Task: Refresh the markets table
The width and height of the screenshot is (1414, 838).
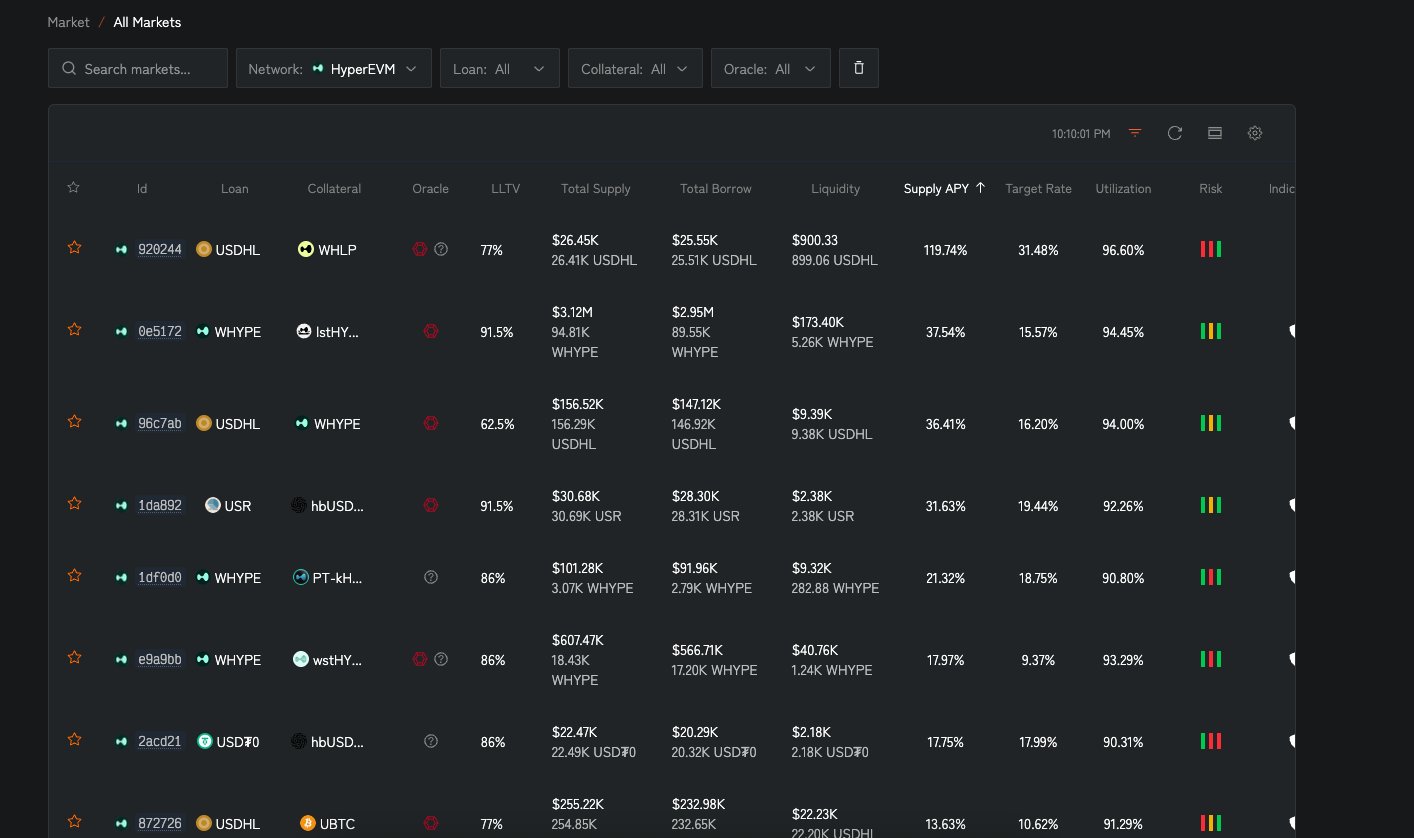Action: [1175, 133]
